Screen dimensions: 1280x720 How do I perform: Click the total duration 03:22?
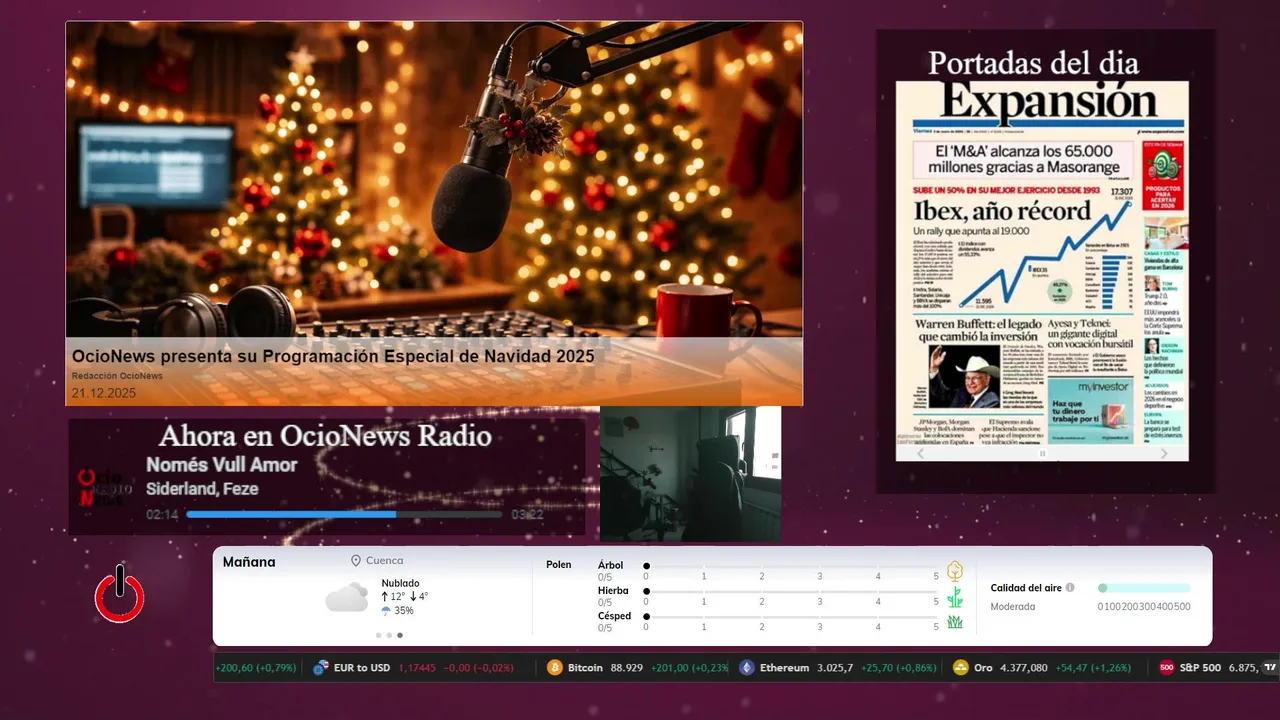click(x=527, y=515)
